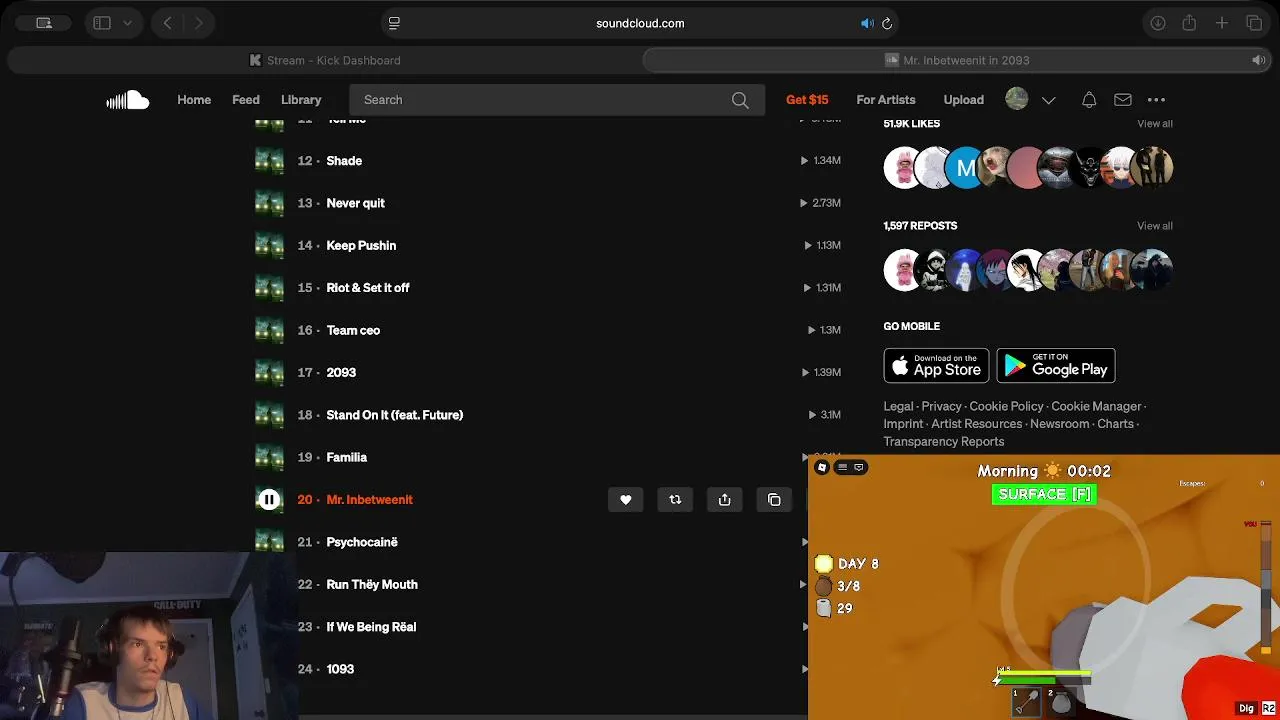Open For Artists page

coord(886,100)
